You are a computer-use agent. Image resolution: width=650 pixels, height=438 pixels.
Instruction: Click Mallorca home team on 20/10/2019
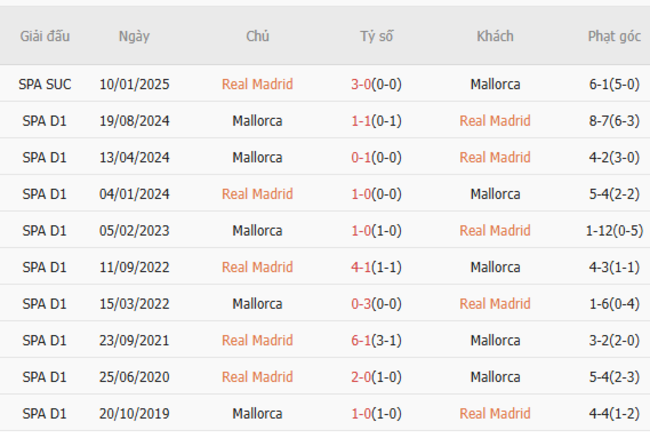point(257,413)
